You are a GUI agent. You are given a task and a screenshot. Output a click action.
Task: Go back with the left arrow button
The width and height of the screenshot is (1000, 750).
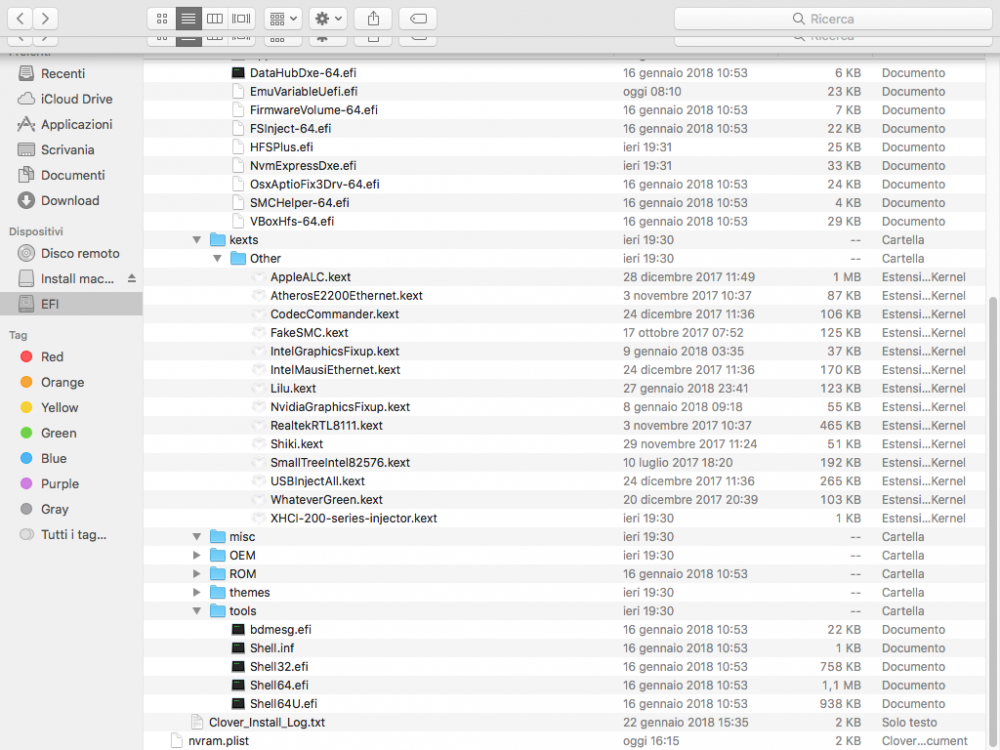point(20,18)
